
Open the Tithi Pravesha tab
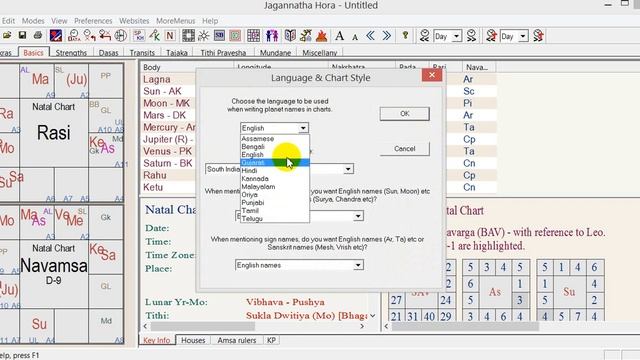point(223,53)
